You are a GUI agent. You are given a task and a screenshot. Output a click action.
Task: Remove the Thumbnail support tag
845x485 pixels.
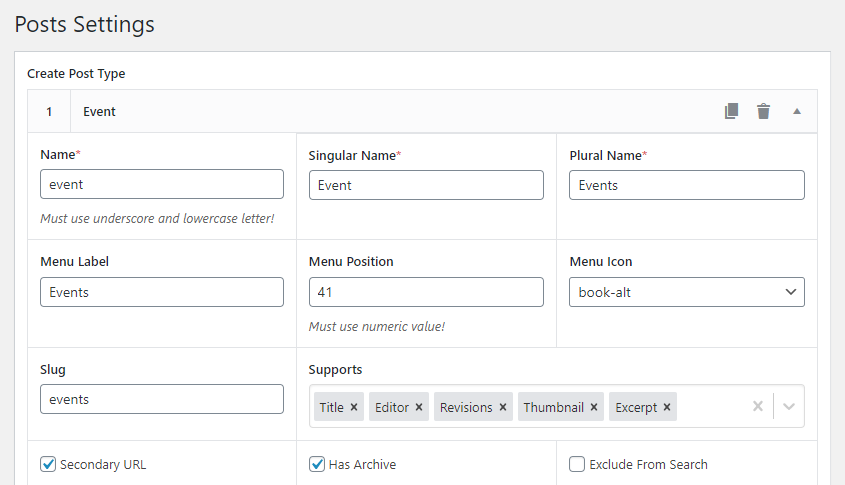tap(594, 407)
